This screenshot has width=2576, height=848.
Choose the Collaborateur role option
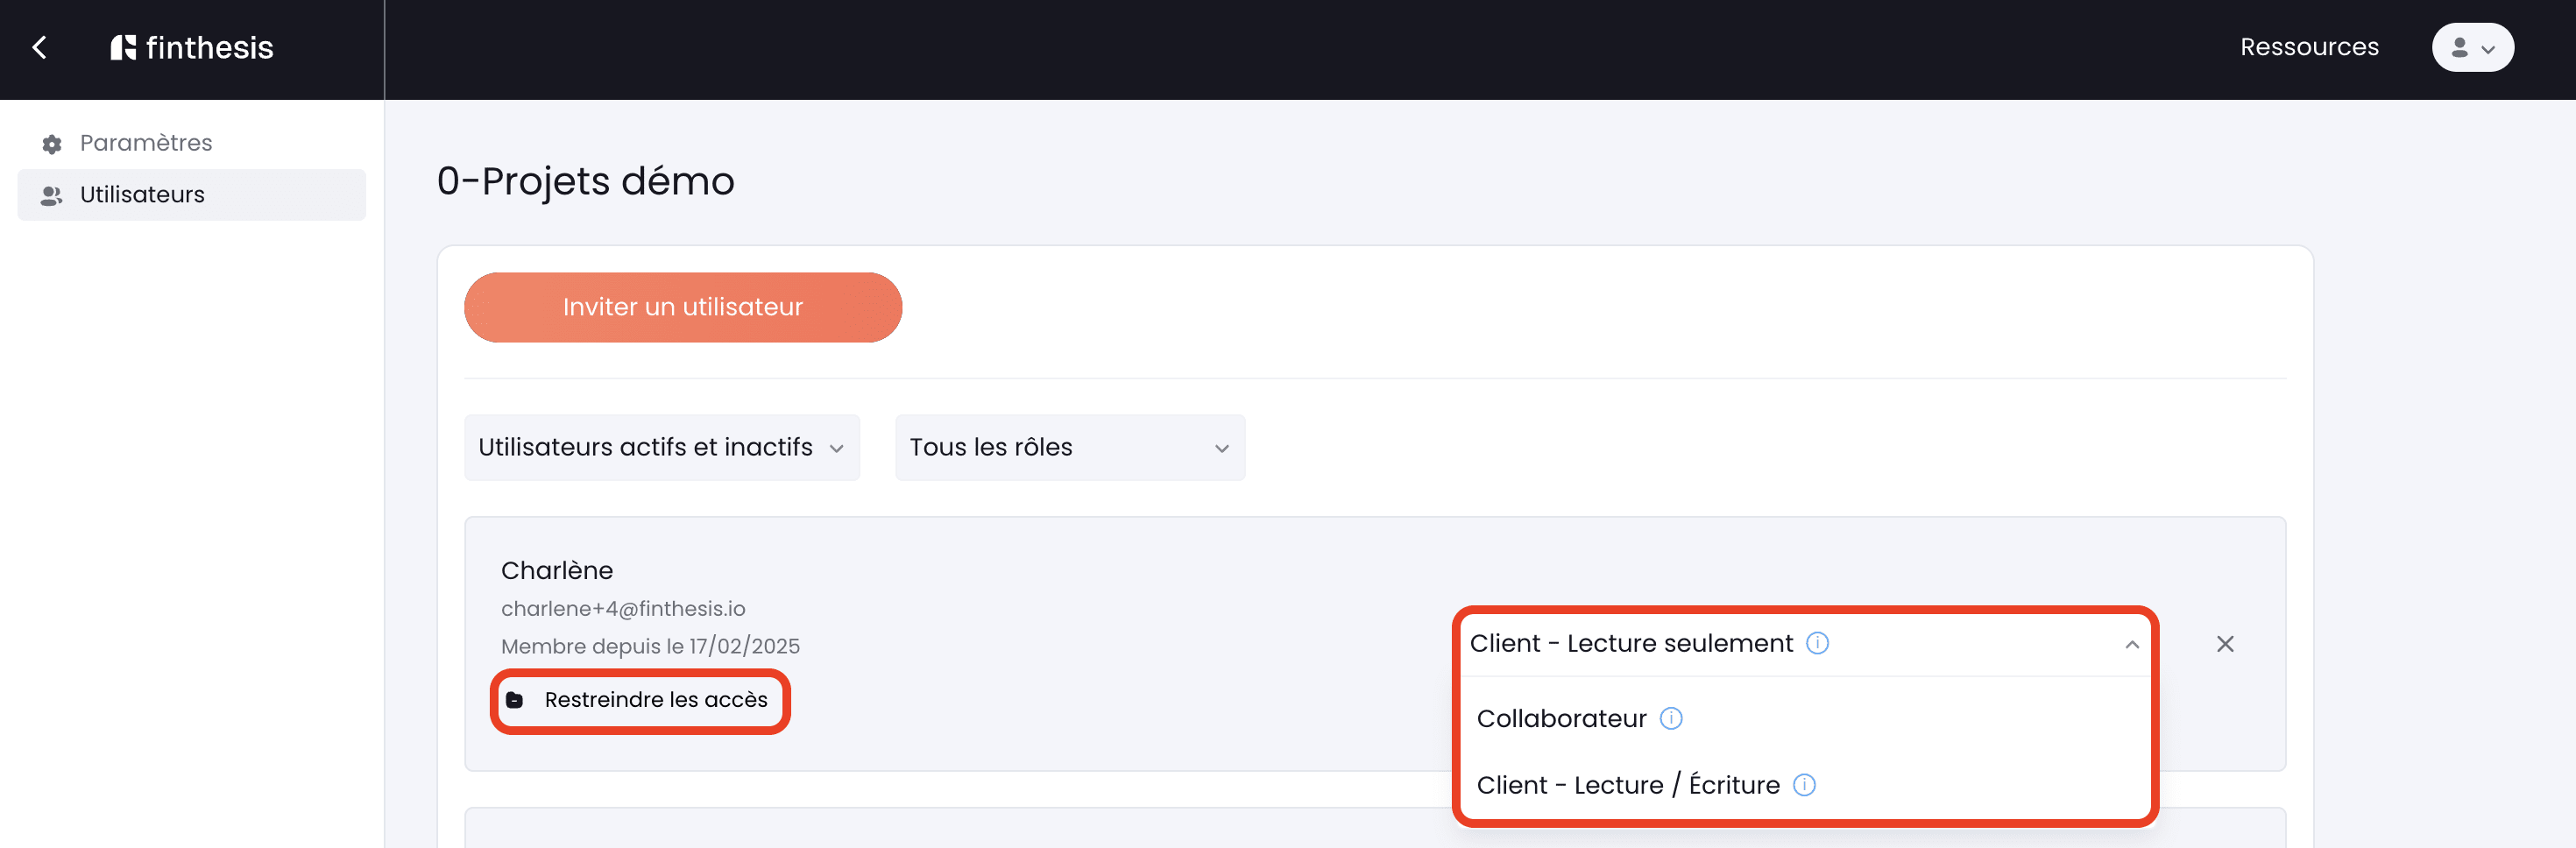tap(1561, 718)
